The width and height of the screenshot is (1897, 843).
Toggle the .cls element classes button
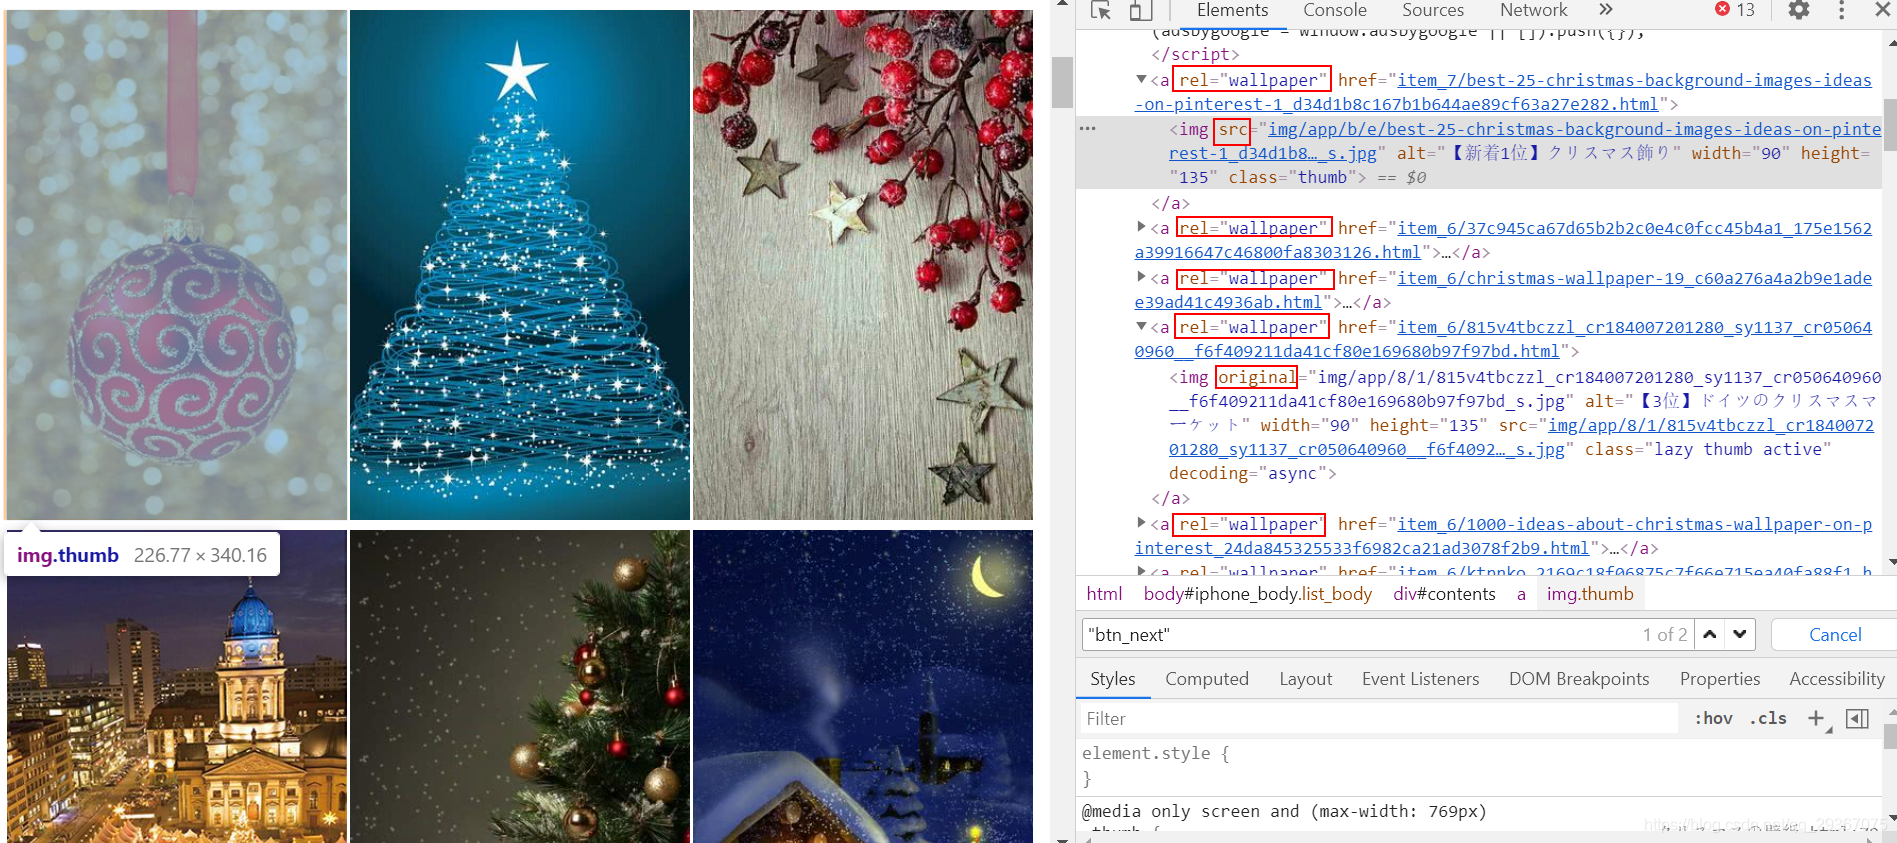1768,718
